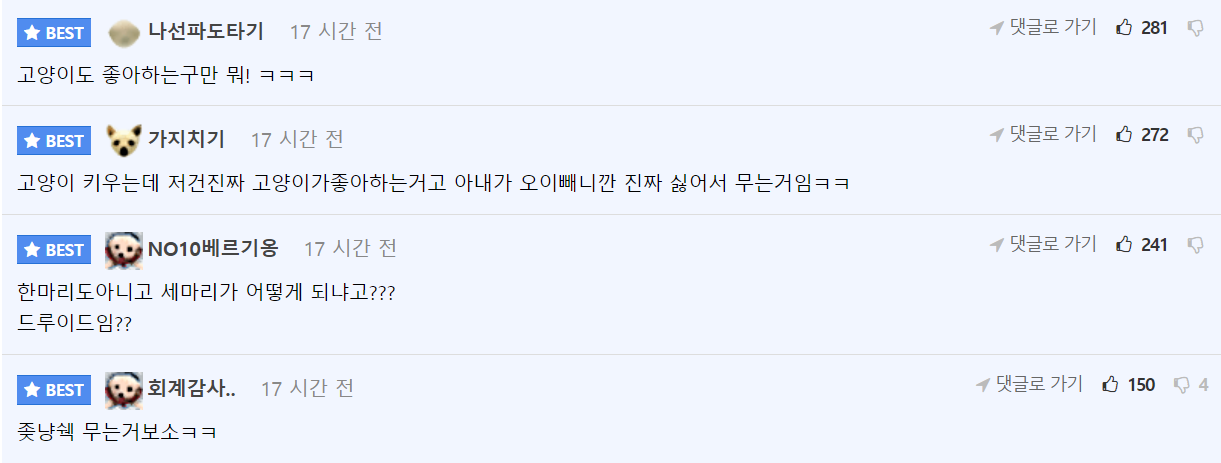Click thumbs-up icon on 나선파도타기's comment
The image size is (1221, 463).
coord(1124,28)
